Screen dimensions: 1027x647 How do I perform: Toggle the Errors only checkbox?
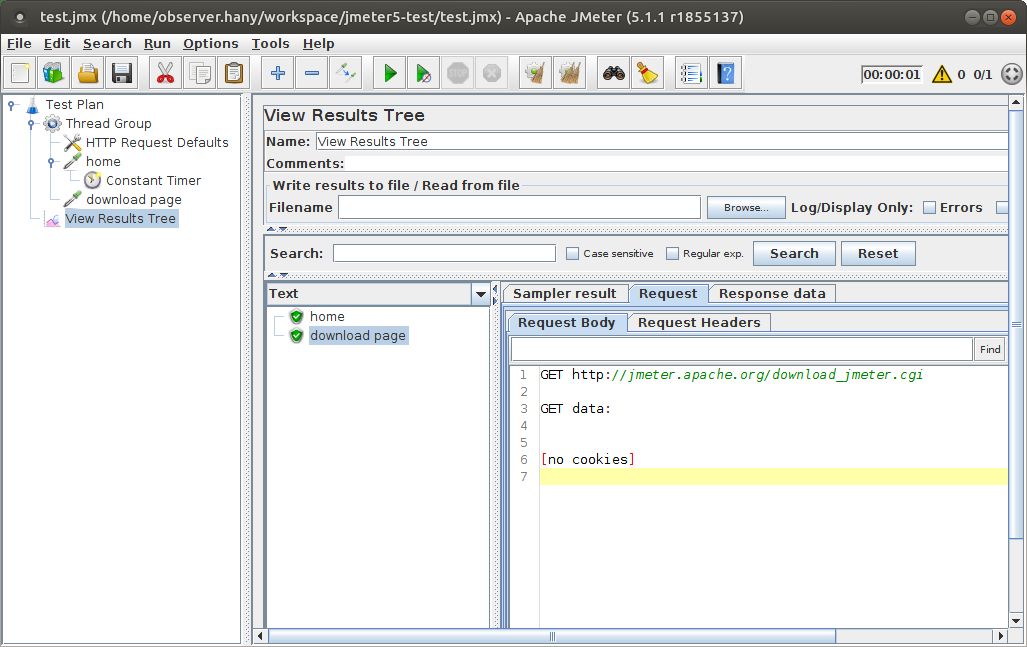click(x=929, y=208)
